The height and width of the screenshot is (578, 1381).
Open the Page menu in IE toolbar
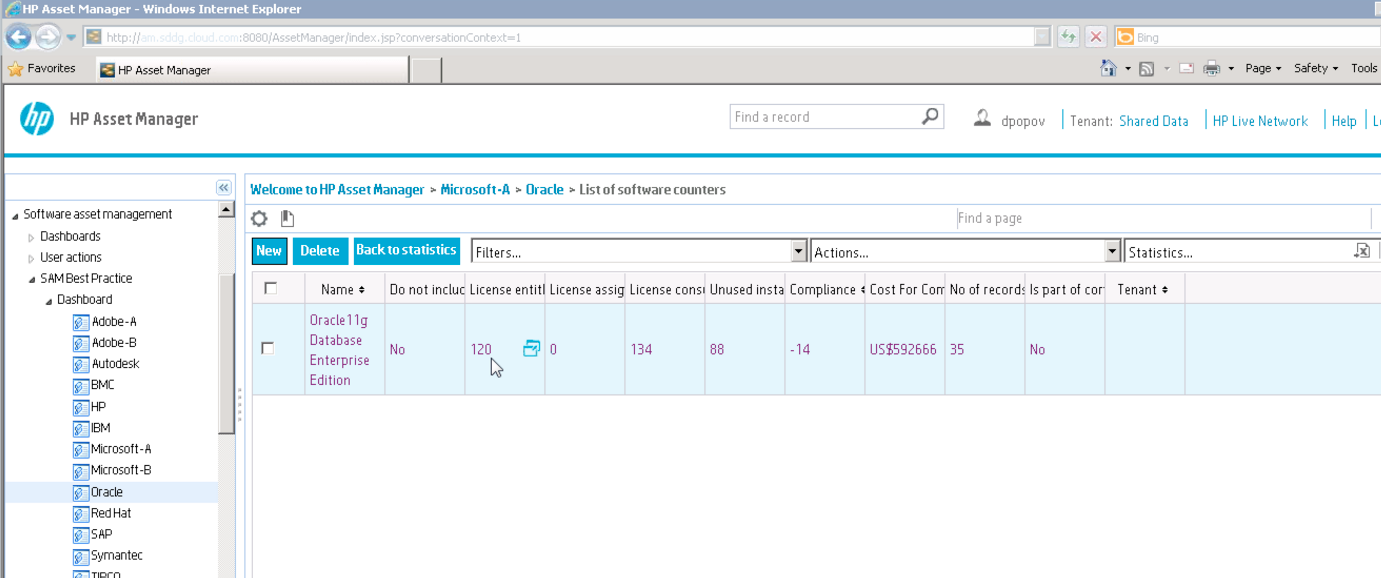click(1263, 68)
